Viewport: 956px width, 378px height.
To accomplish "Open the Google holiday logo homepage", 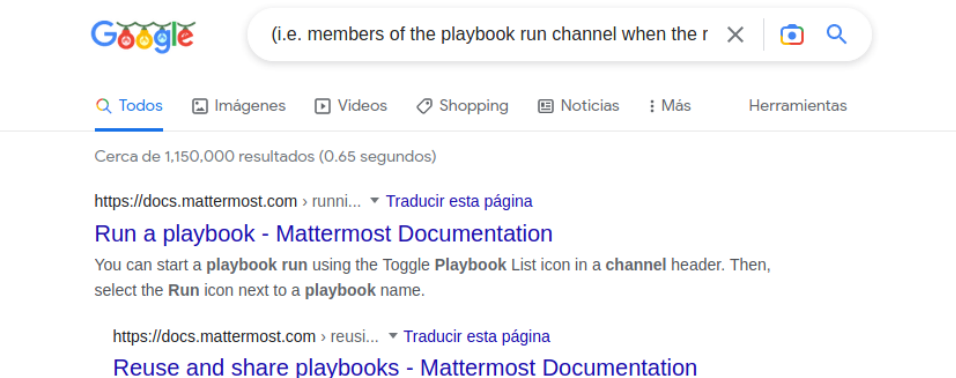I will 143,36.
